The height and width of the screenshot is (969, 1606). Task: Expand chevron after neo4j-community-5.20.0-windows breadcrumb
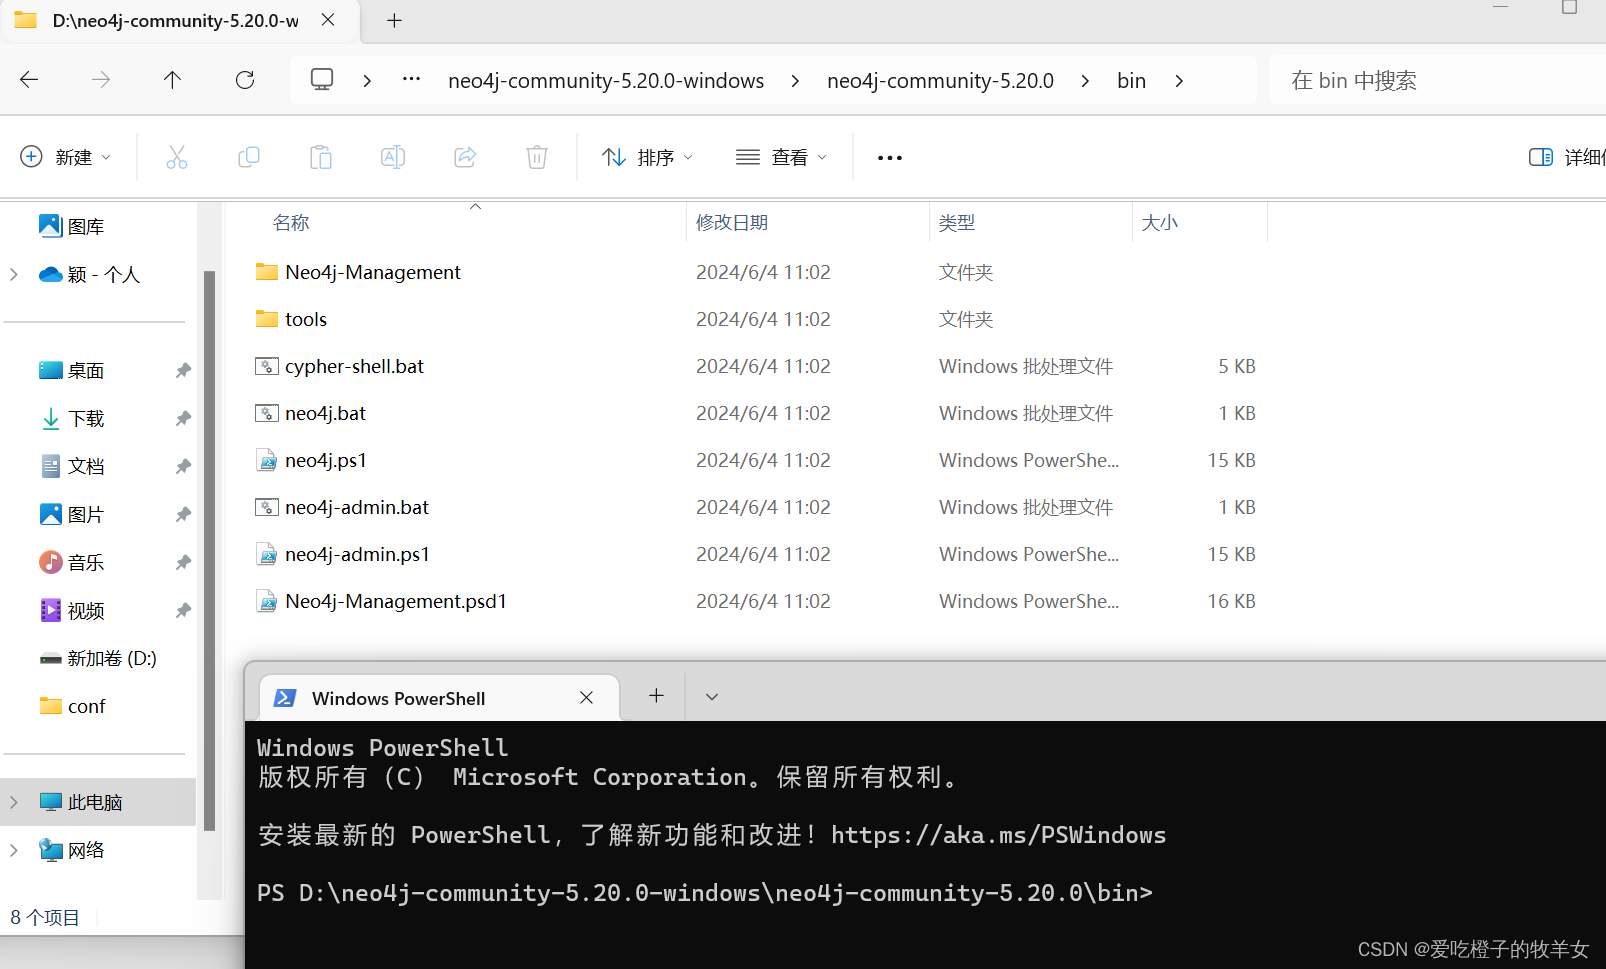coord(795,81)
